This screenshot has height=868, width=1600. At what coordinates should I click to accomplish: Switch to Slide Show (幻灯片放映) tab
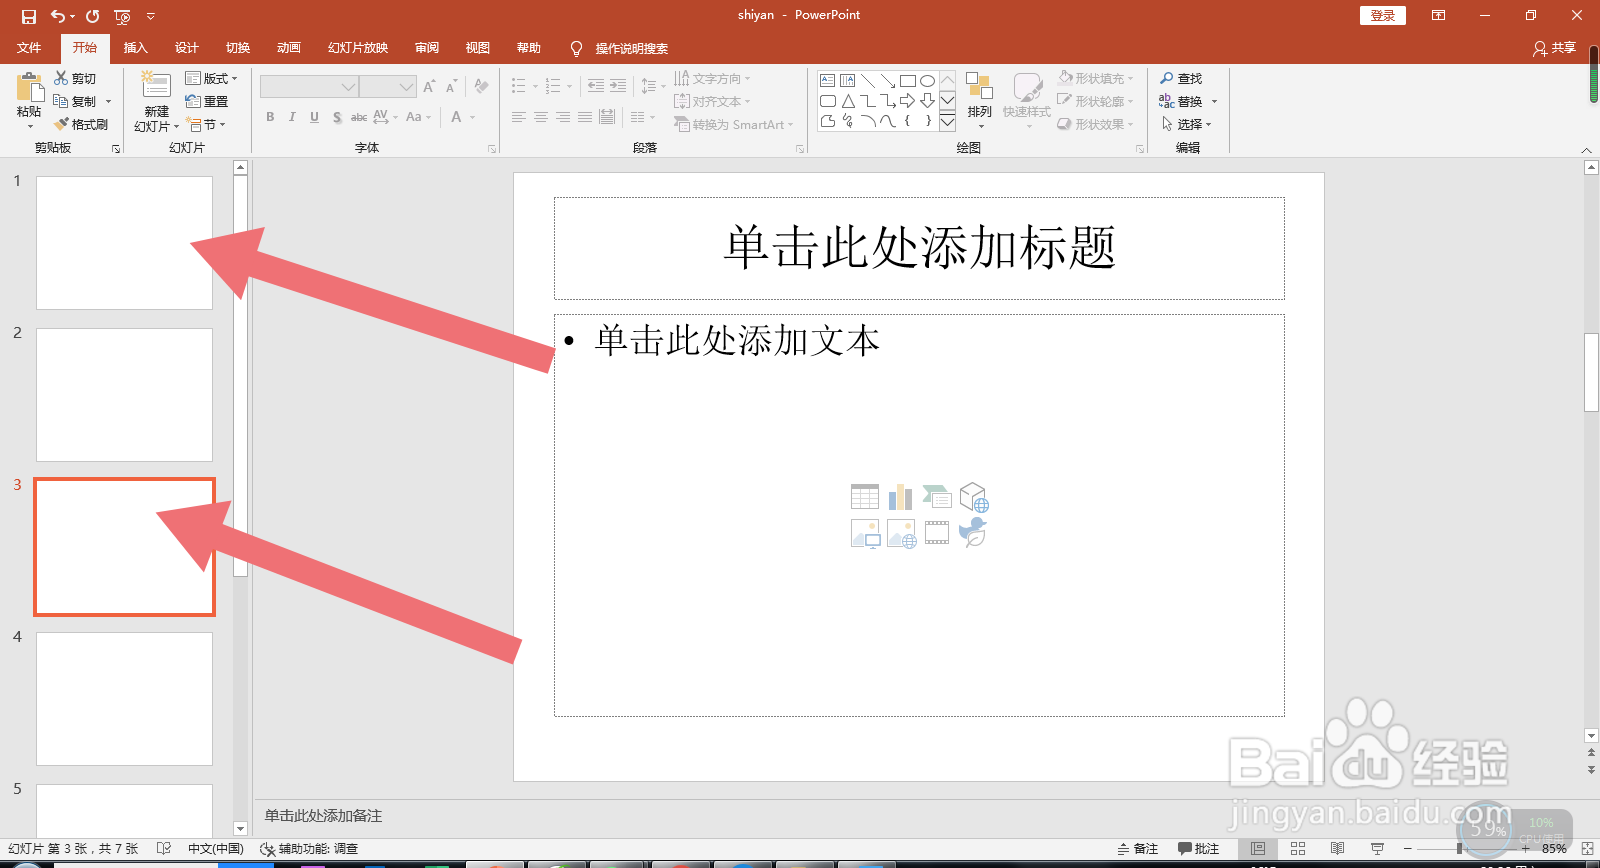pyautogui.click(x=358, y=48)
